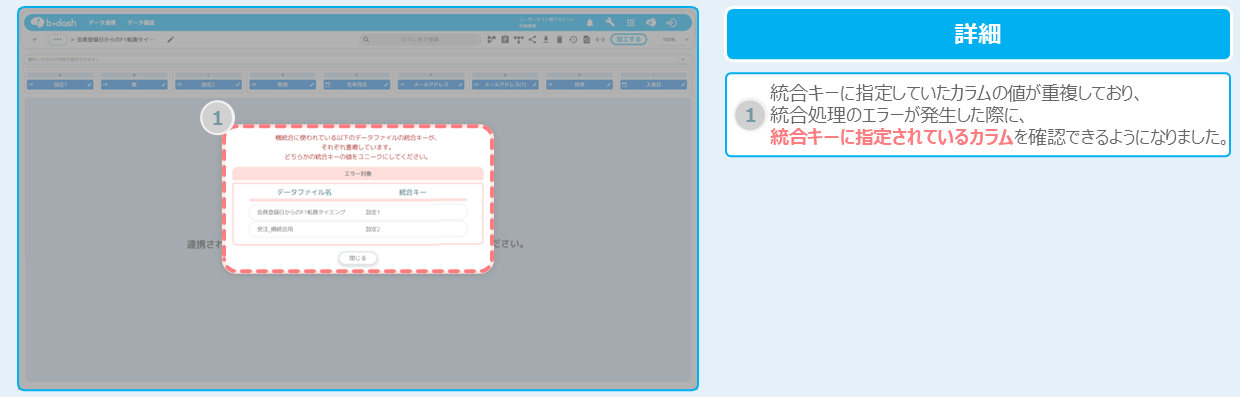Click the 加工する button
The height and width of the screenshot is (397, 1240).
click(629, 39)
